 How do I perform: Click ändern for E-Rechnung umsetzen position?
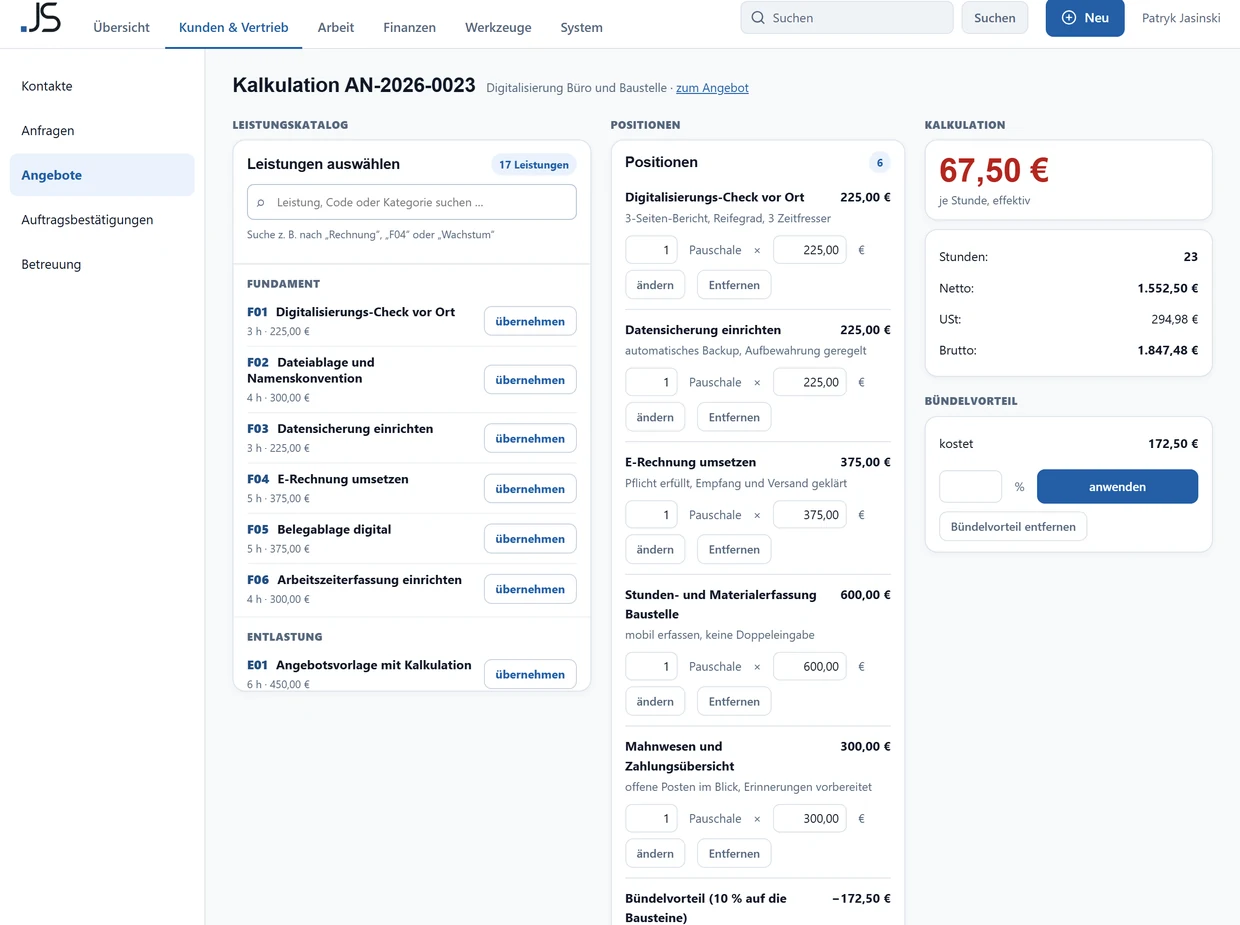click(655, 549)
